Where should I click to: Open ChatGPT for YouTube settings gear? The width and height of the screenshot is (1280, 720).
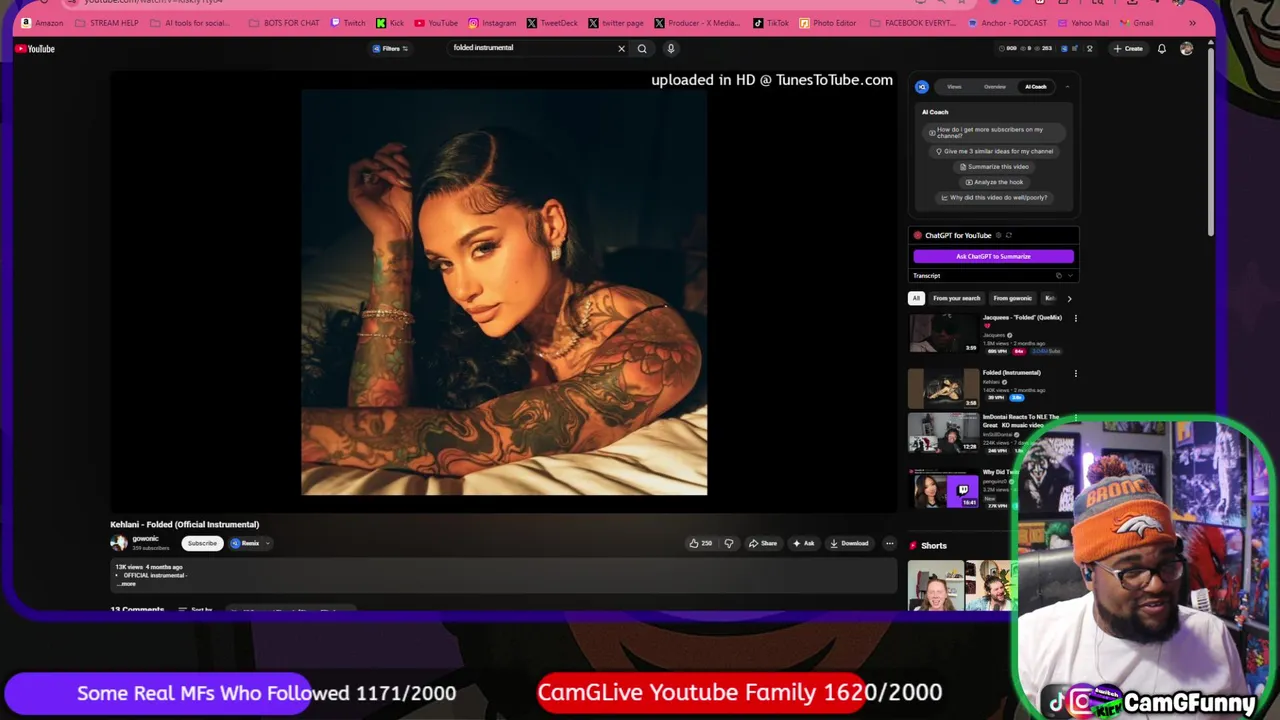coord(998,235)
